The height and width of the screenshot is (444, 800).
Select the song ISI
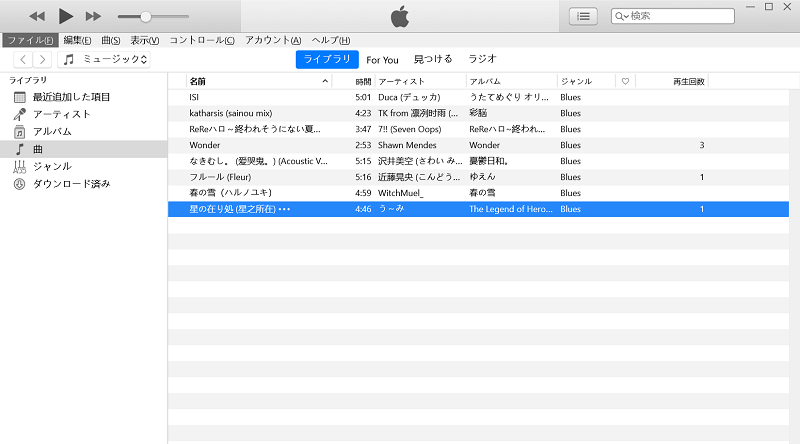[194, 97]
